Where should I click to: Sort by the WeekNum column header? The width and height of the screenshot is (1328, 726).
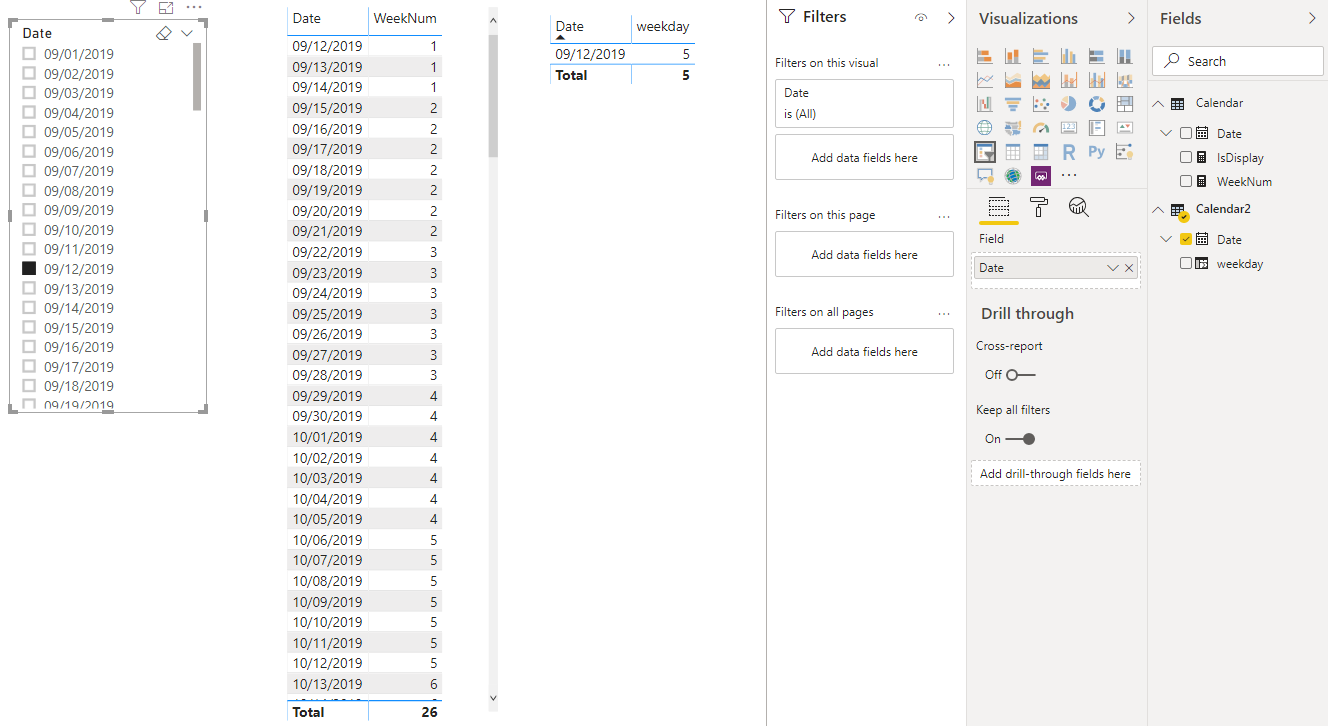tap(404, 19)
